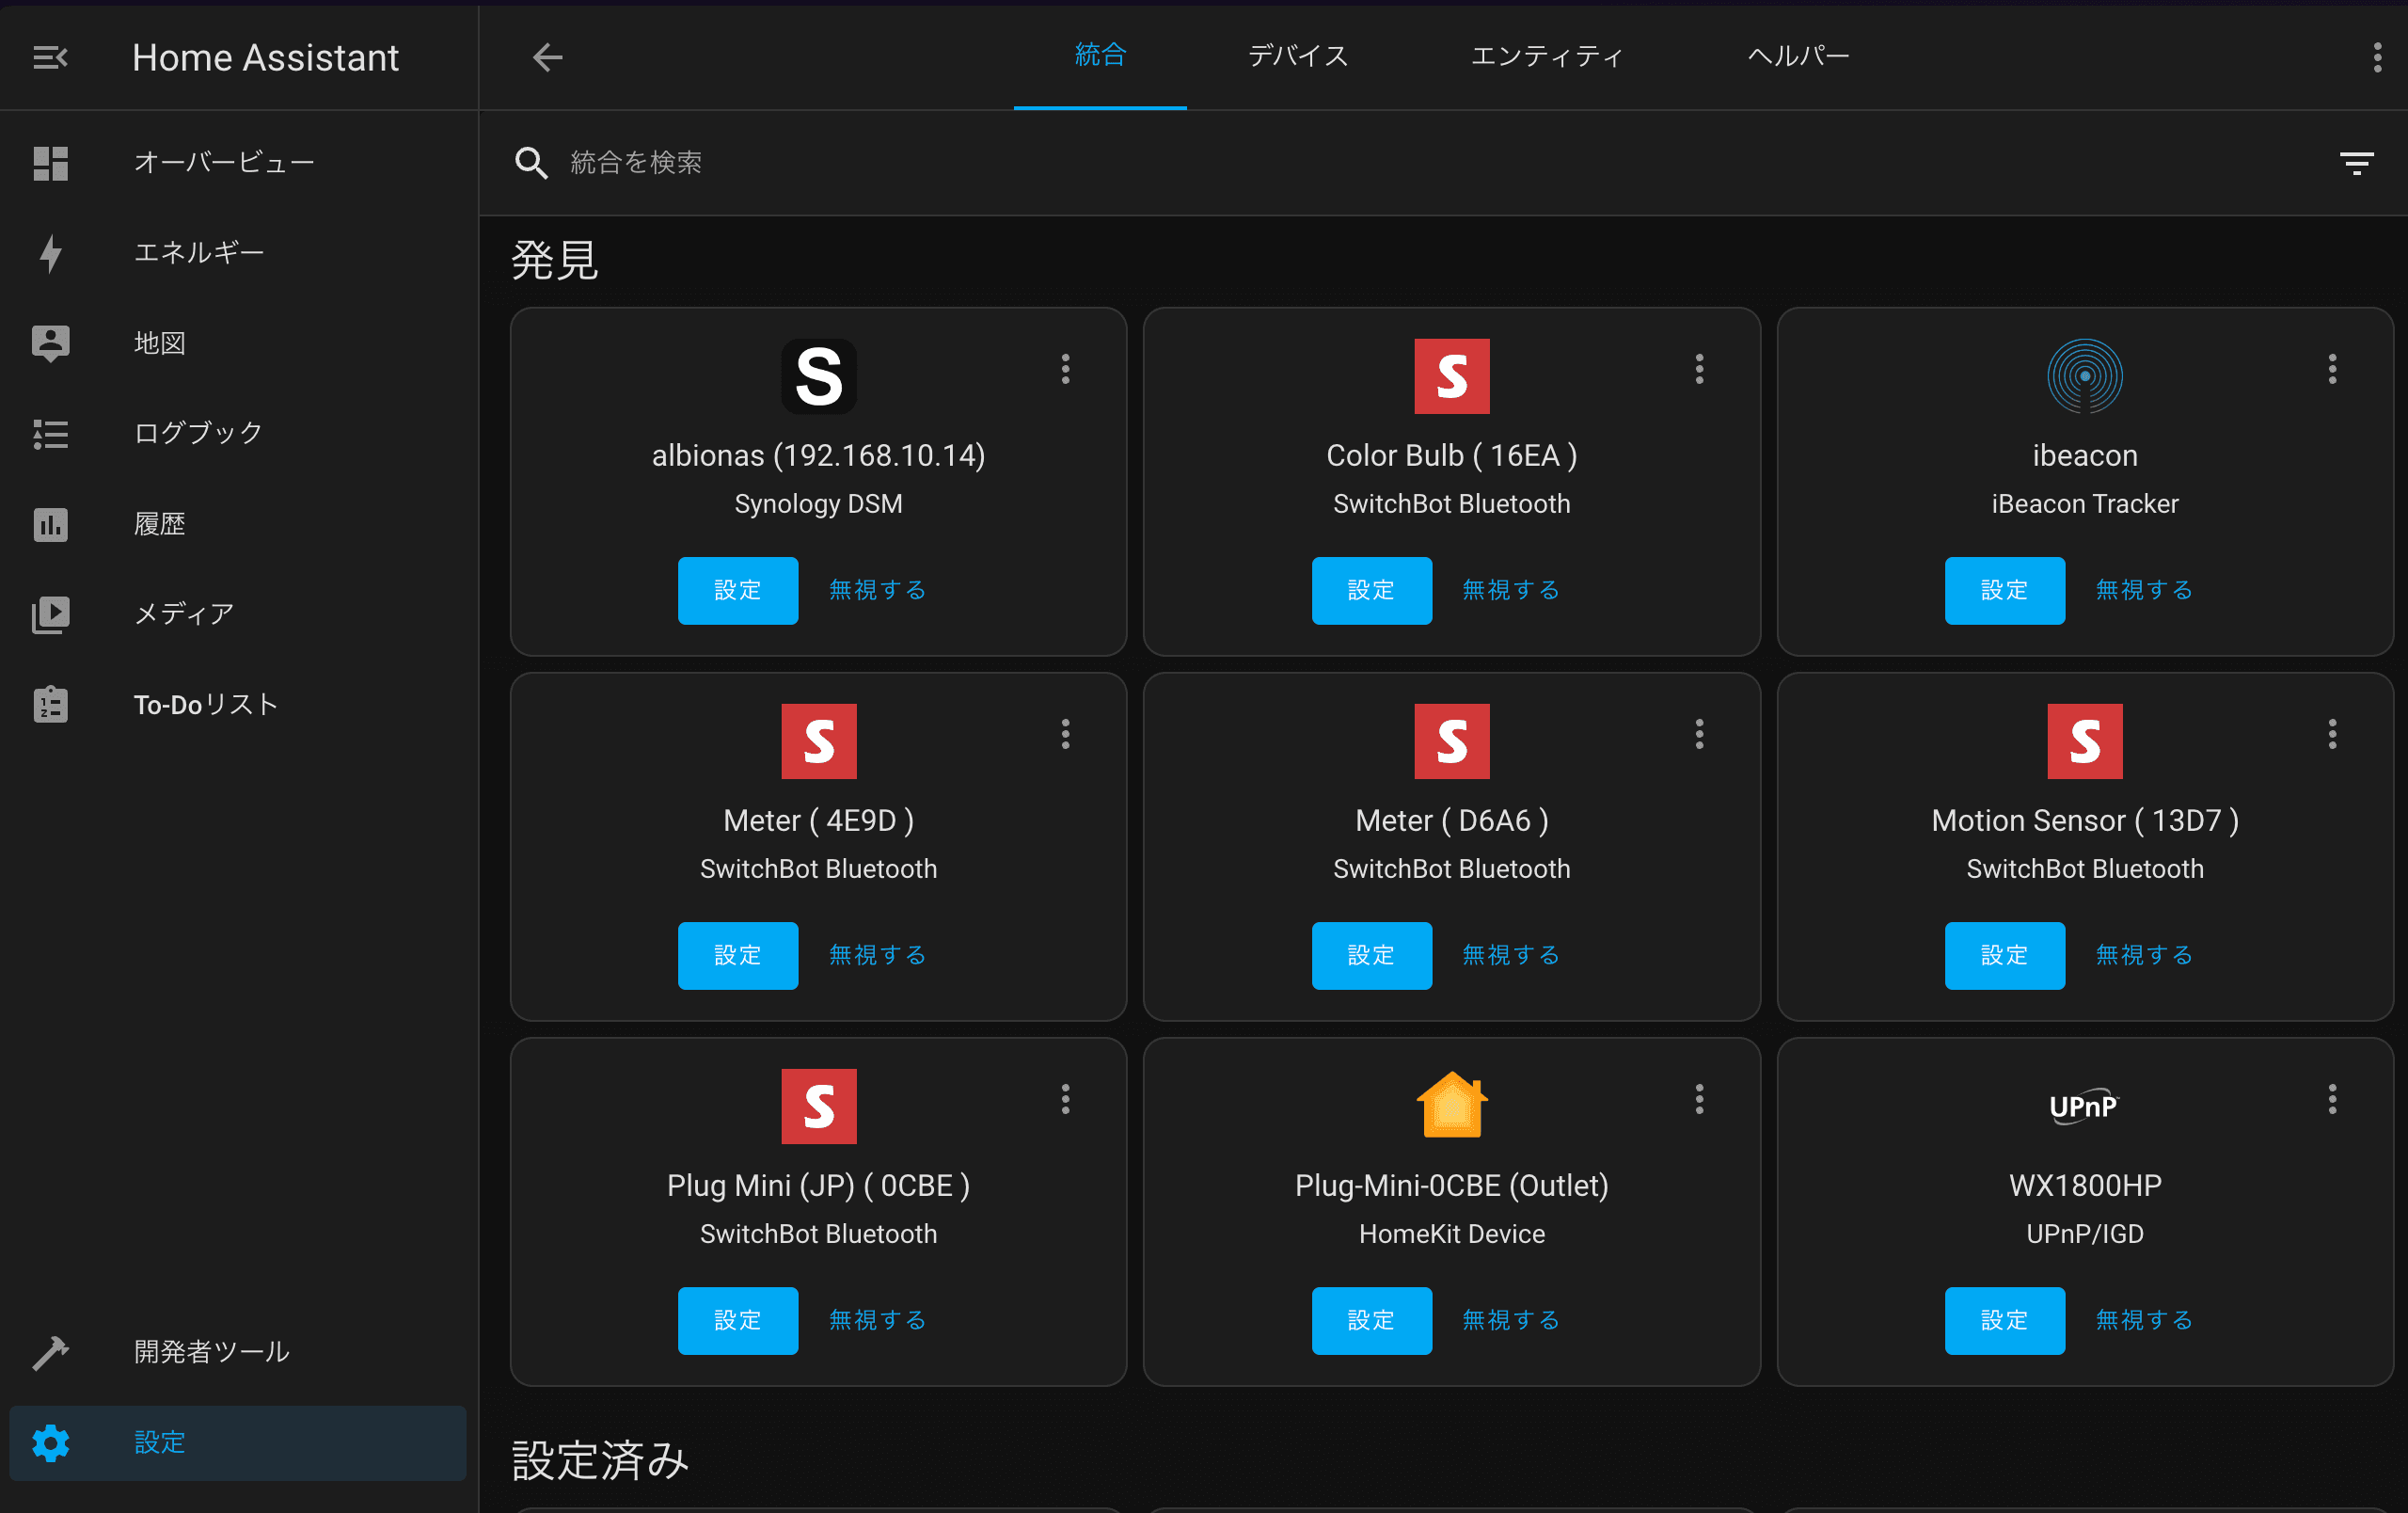Click the WX1800HP title text
This screenshot has width=2408, height=1513.
point(2084,1186)
